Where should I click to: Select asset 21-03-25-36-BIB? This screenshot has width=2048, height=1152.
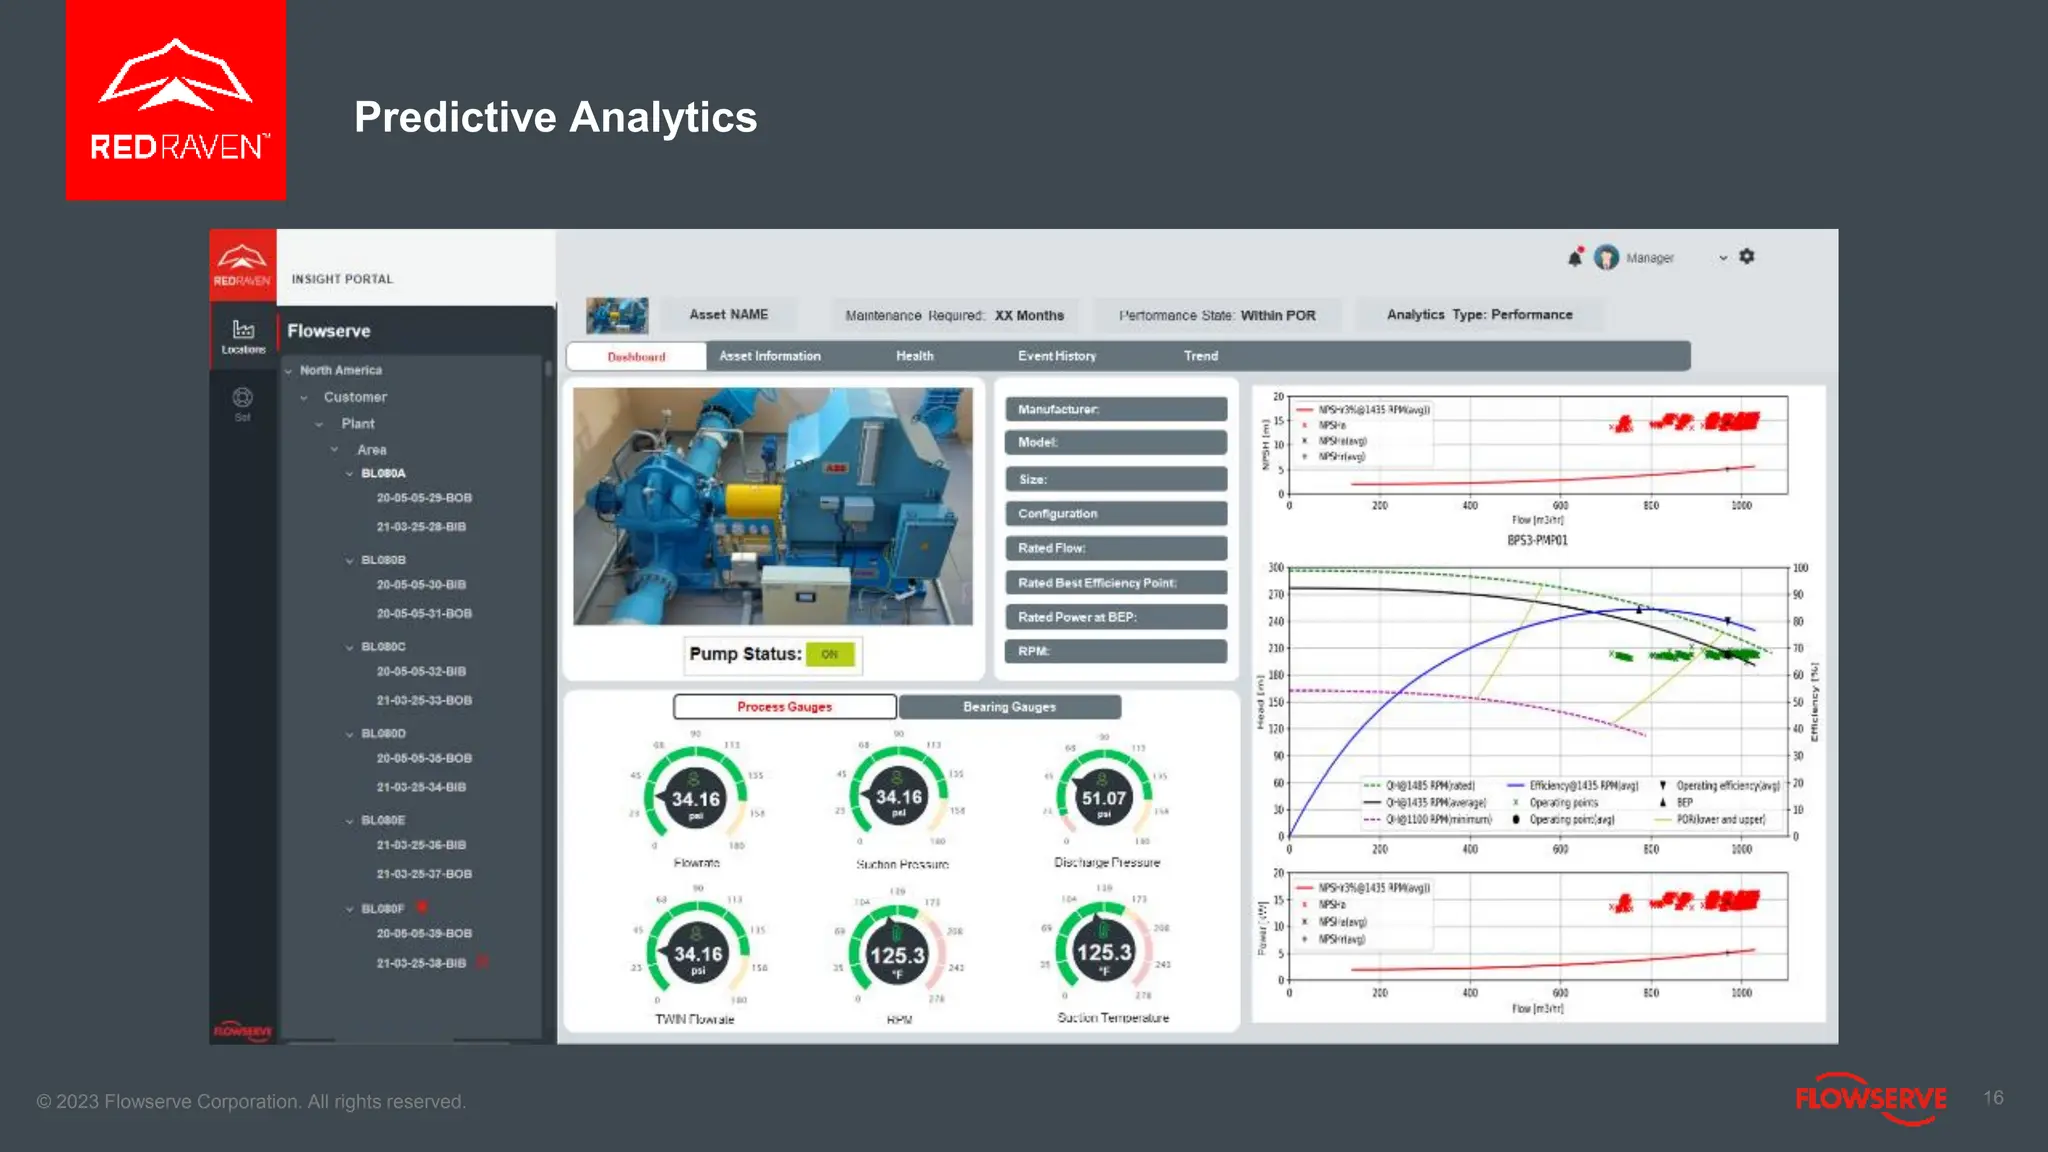tap(421, 846)
